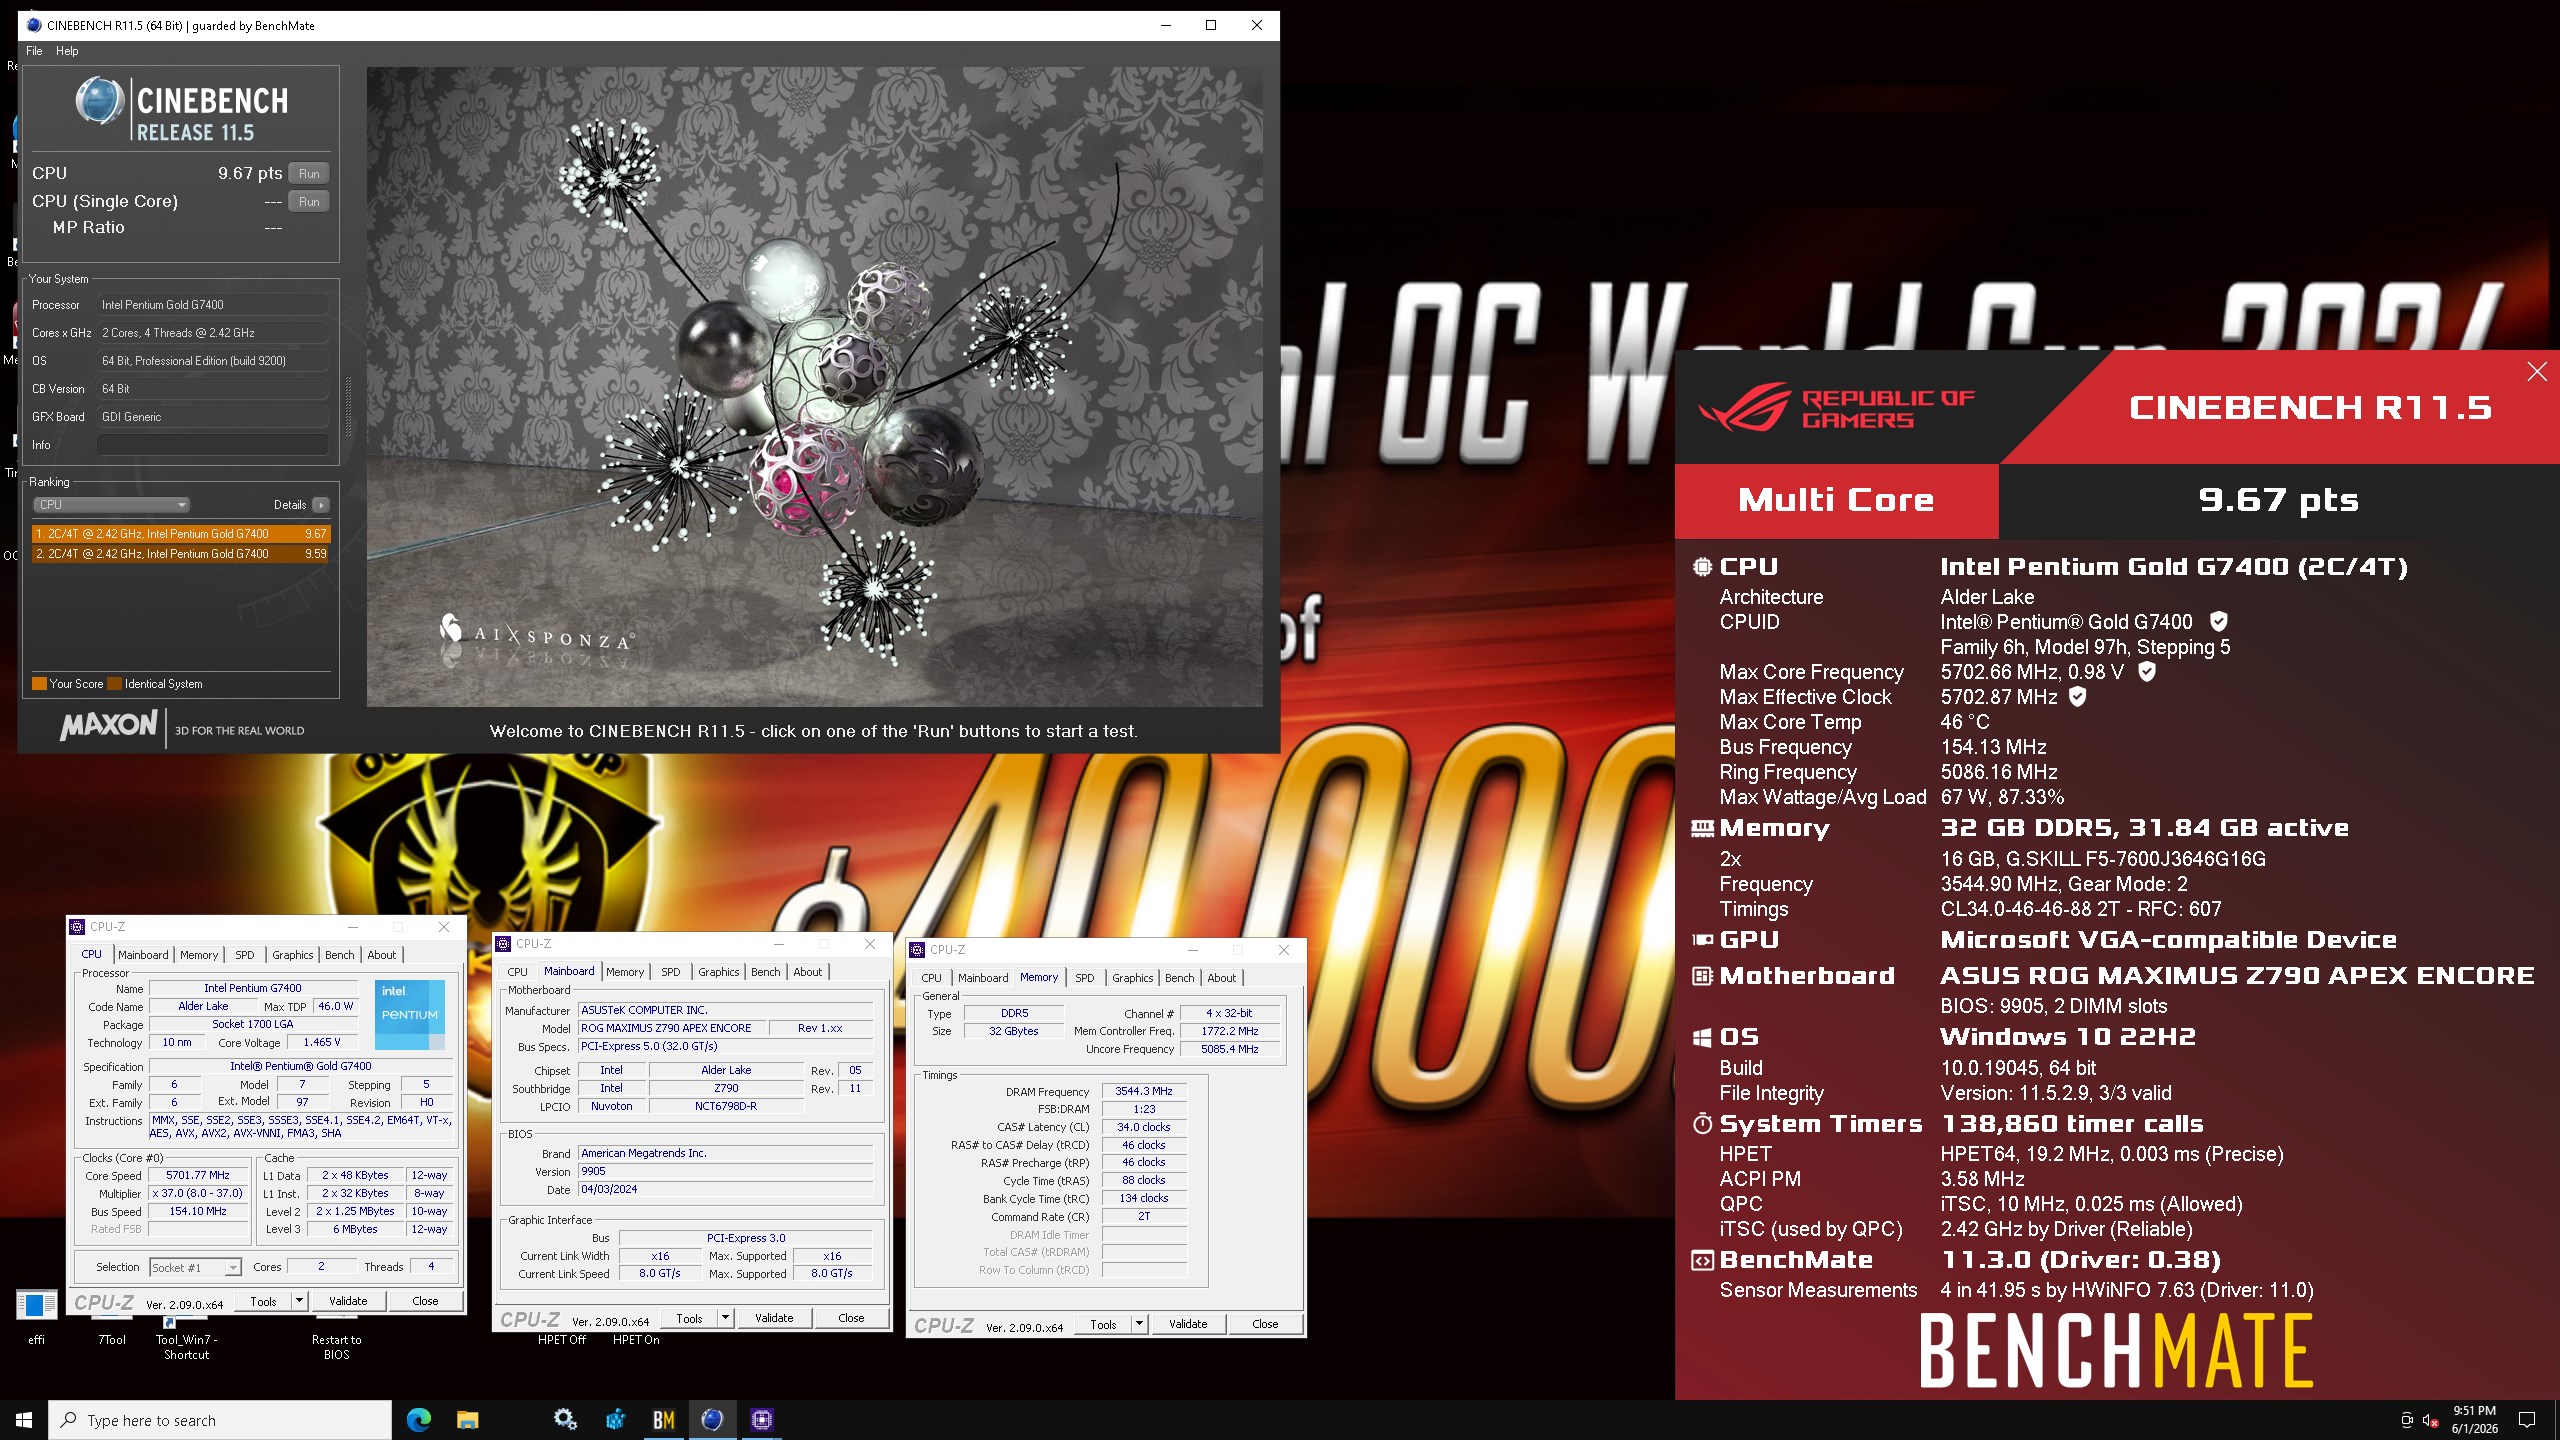Image resolution: width=2560 pixels, height=1440 pixels.
Task: Click the Info input field in Cinebench
Action: click(213, 445)
